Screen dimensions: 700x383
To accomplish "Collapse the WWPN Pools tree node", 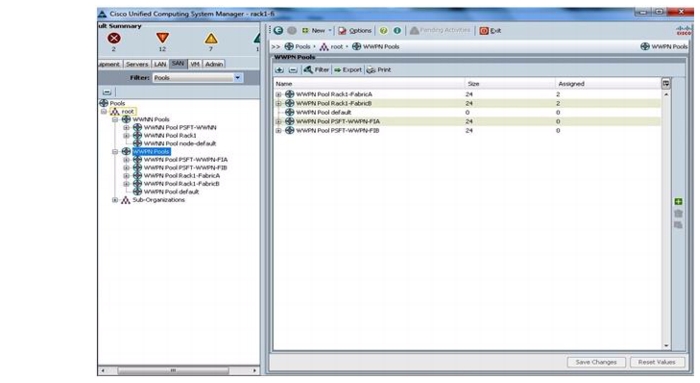I will pos(115,152).
